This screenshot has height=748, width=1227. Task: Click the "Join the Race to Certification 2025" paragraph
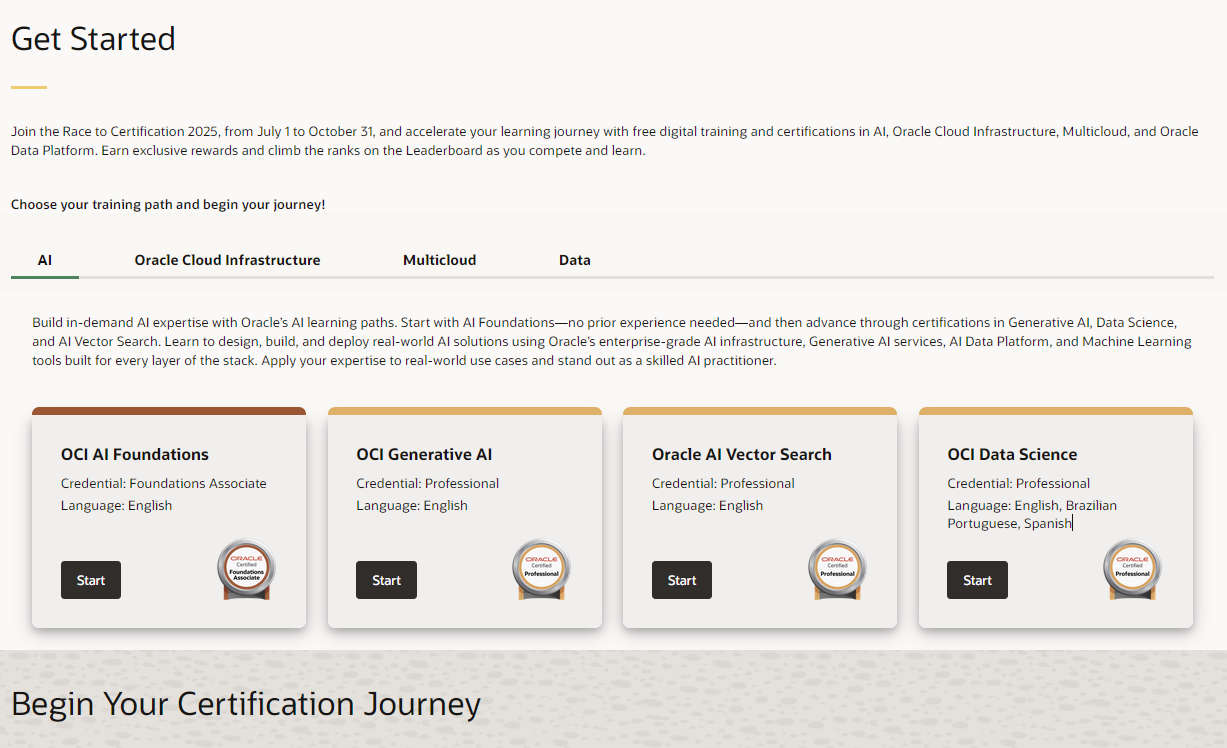pyautogui.click(x=605, y=141)
